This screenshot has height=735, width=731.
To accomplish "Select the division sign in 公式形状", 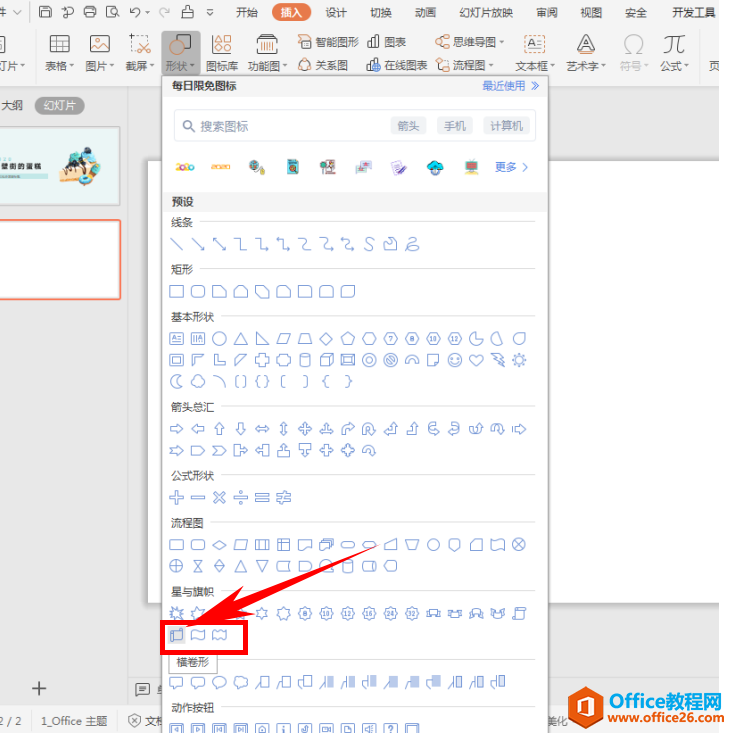I will [241, 497].
